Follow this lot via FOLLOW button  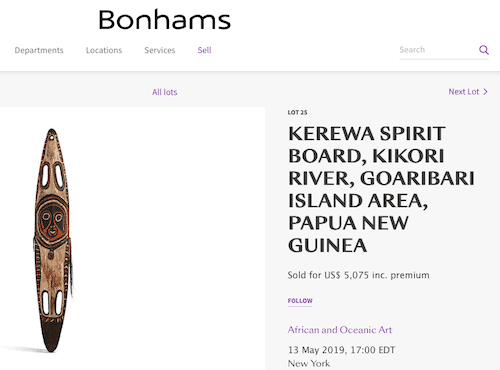pyautogui.click(x=300, y=301)
